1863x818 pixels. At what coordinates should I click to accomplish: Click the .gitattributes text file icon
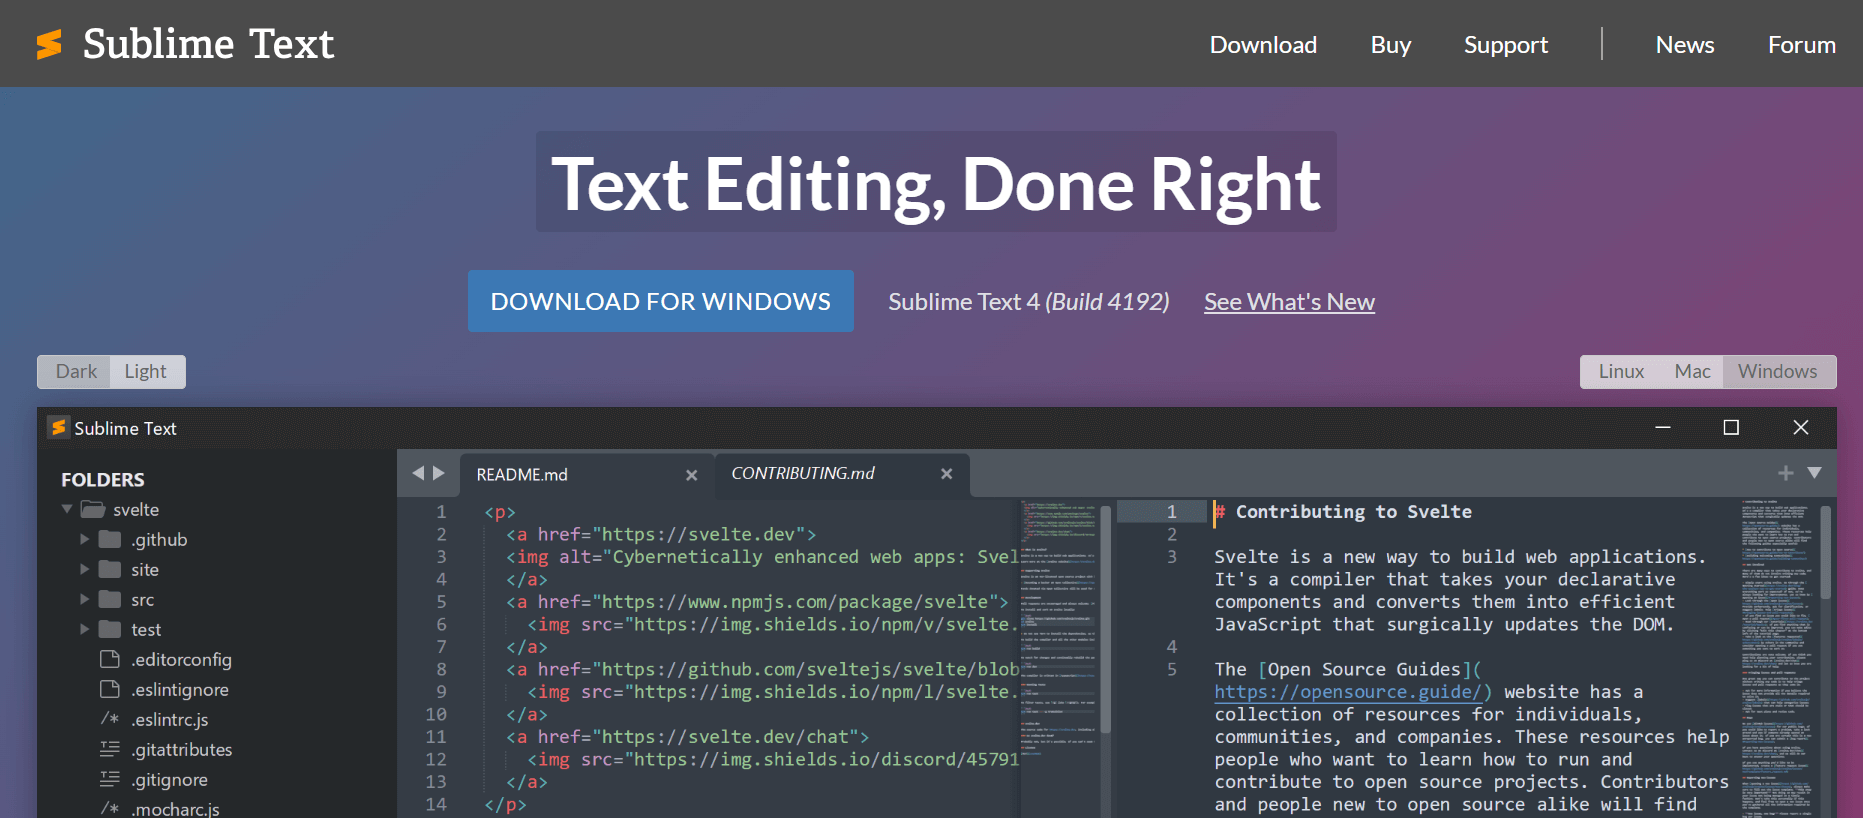[110, 749]
